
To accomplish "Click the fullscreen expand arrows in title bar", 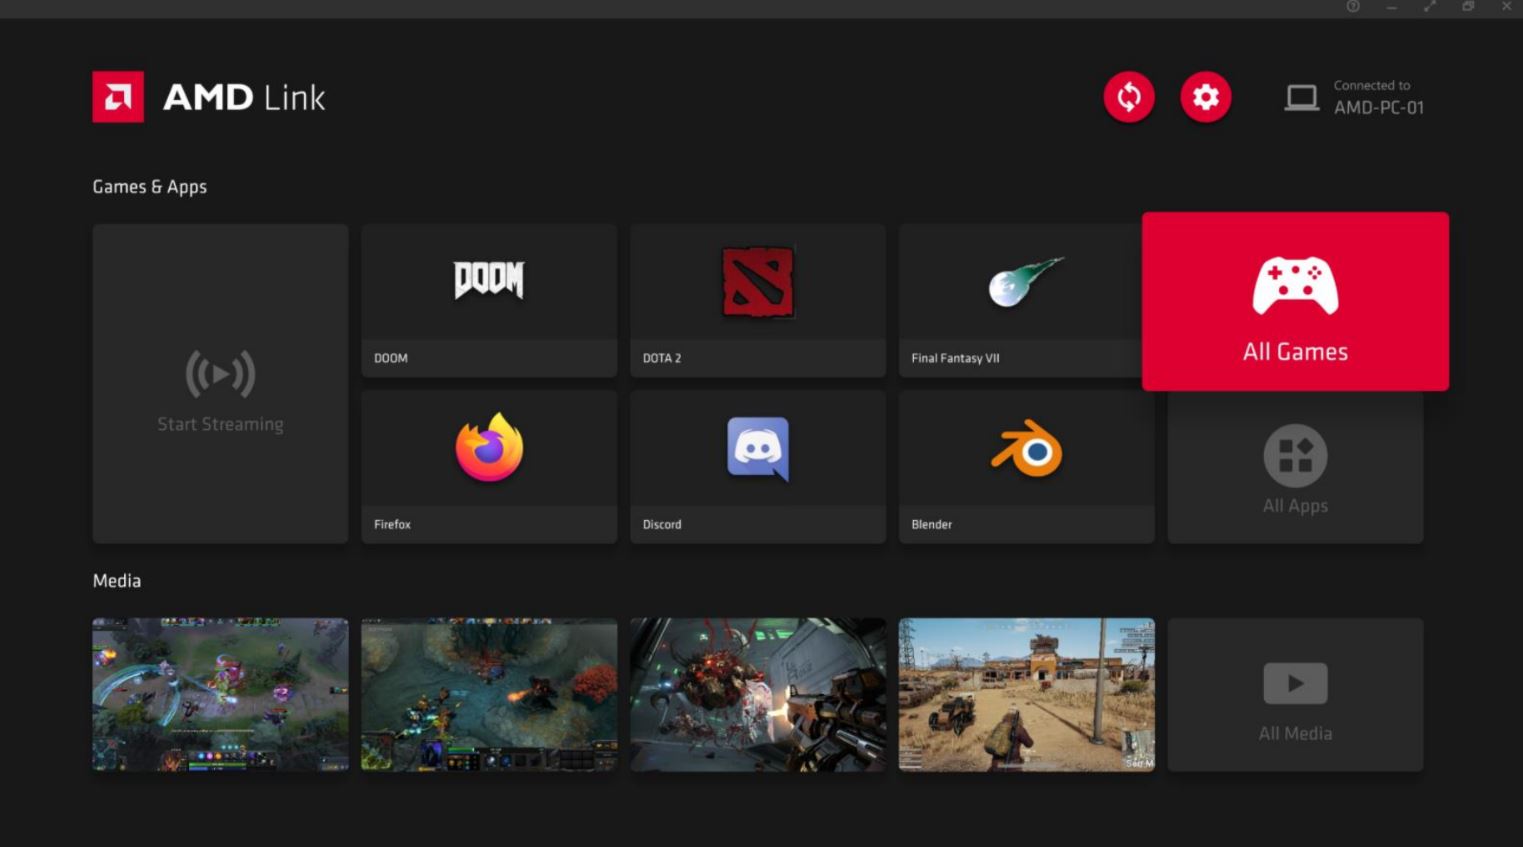I will coord(1430,7).
